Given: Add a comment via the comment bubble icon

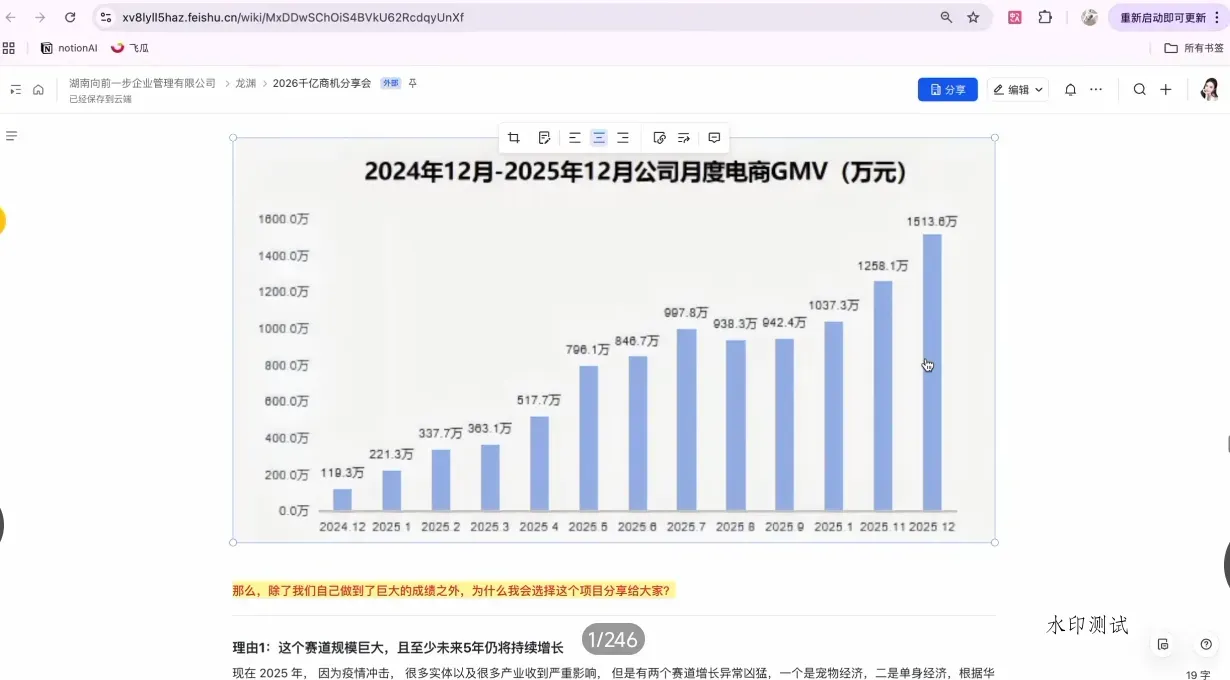Looking at the screenshot, I should tap(714, 138).
